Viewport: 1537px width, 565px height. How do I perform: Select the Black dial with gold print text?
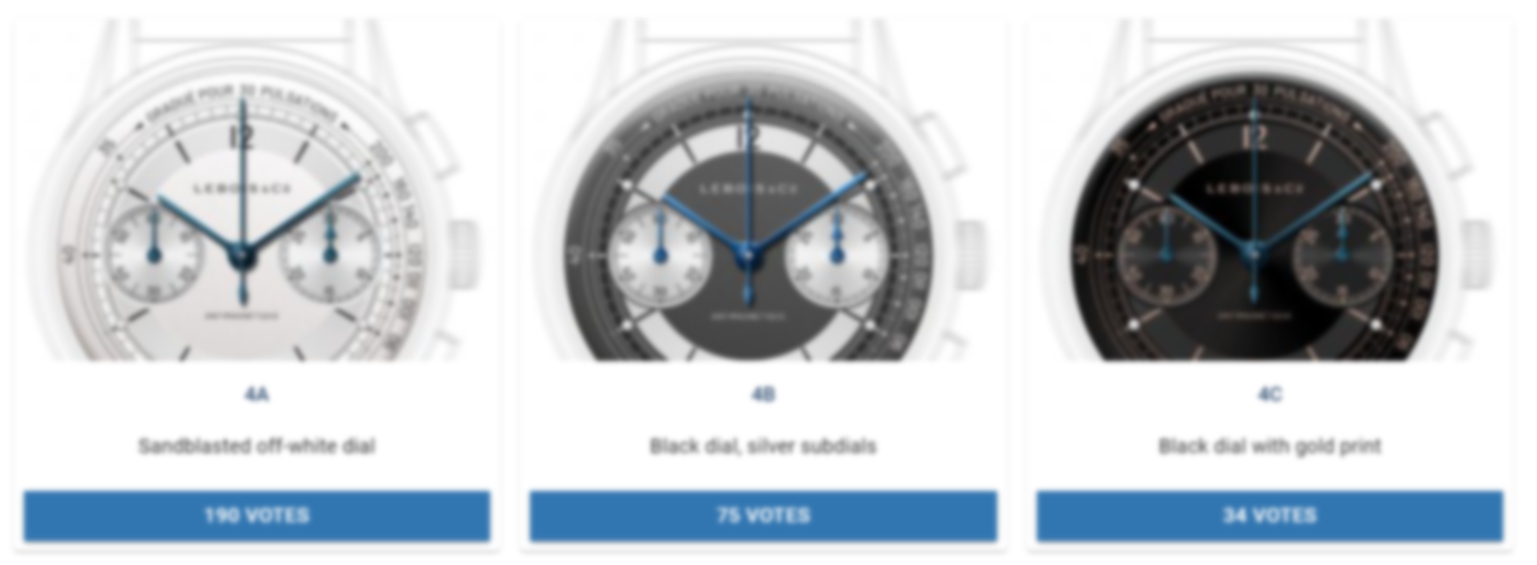(x=1269, y=446)
